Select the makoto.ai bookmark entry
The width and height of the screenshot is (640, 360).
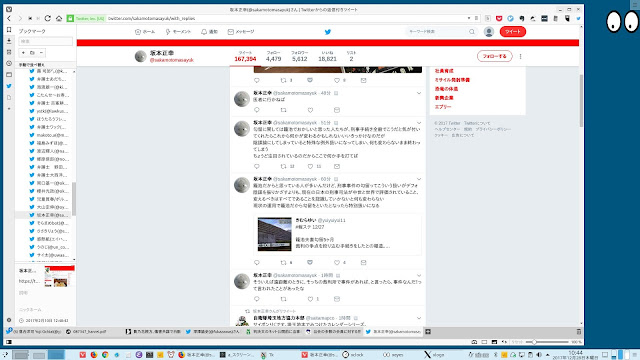49,135
